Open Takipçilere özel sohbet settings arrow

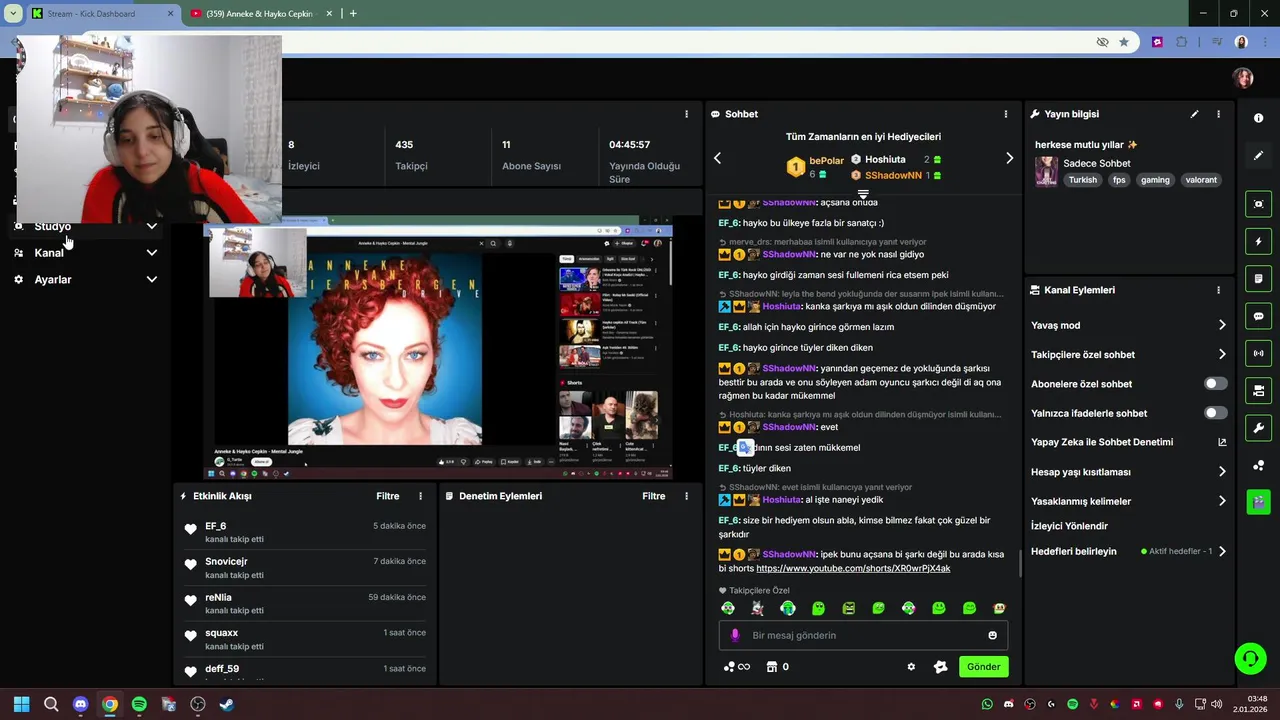(1222, 354)
